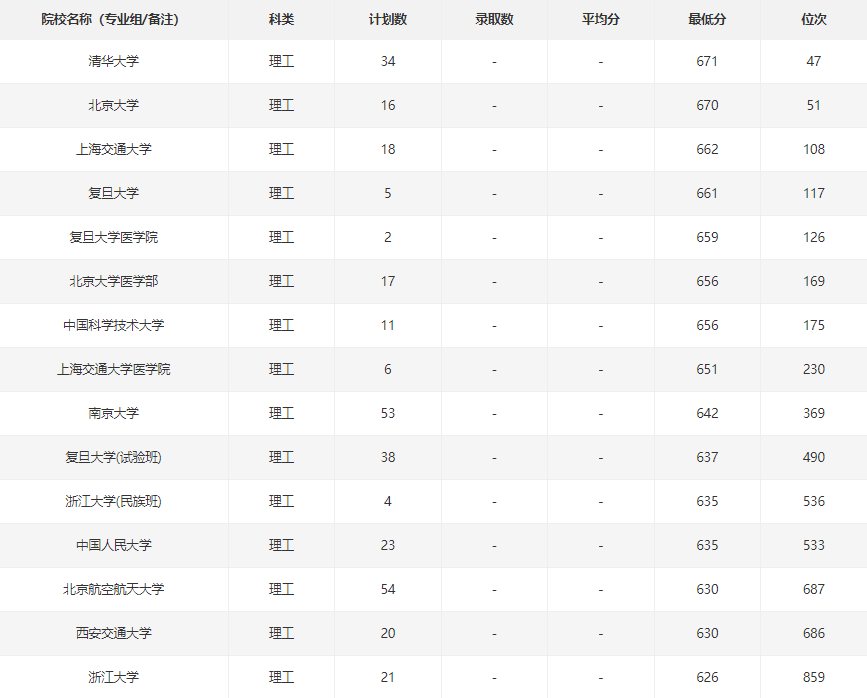Click rank value 686
867x698 pixels.
point(814,633)
